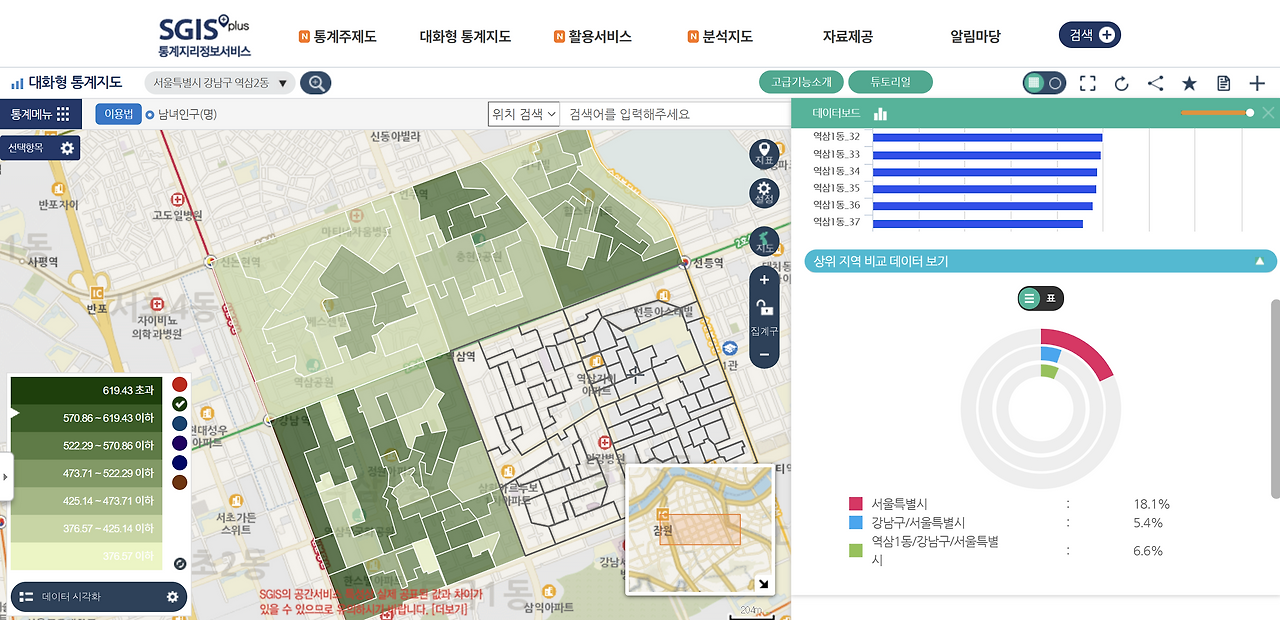Viewport: 1280px width, 620px height.
Task: Open the map 설정 gear button
Action: 764,193
